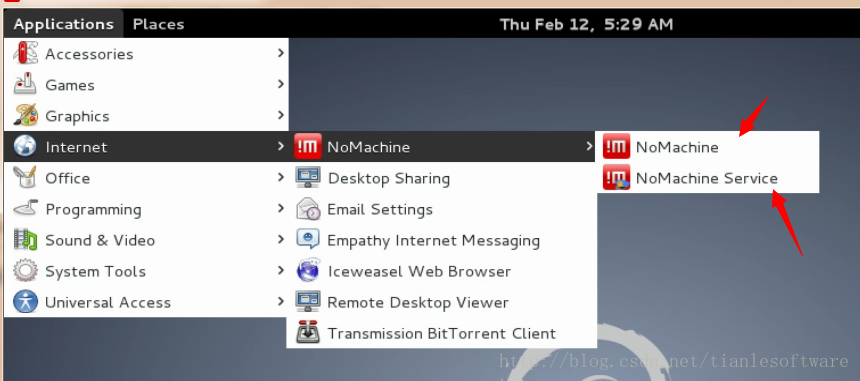
Task: Click the Universal Access person icon
Action: coord(25,302)
